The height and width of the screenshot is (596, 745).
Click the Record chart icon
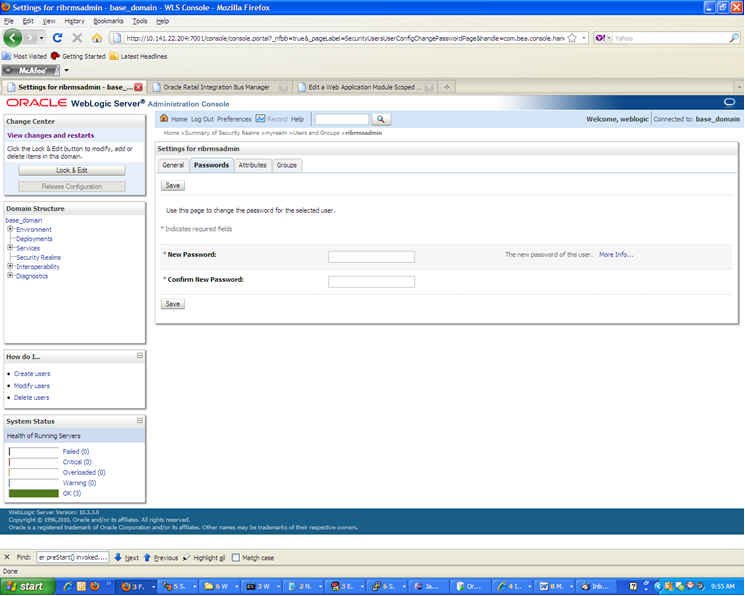tap(260, 119)
